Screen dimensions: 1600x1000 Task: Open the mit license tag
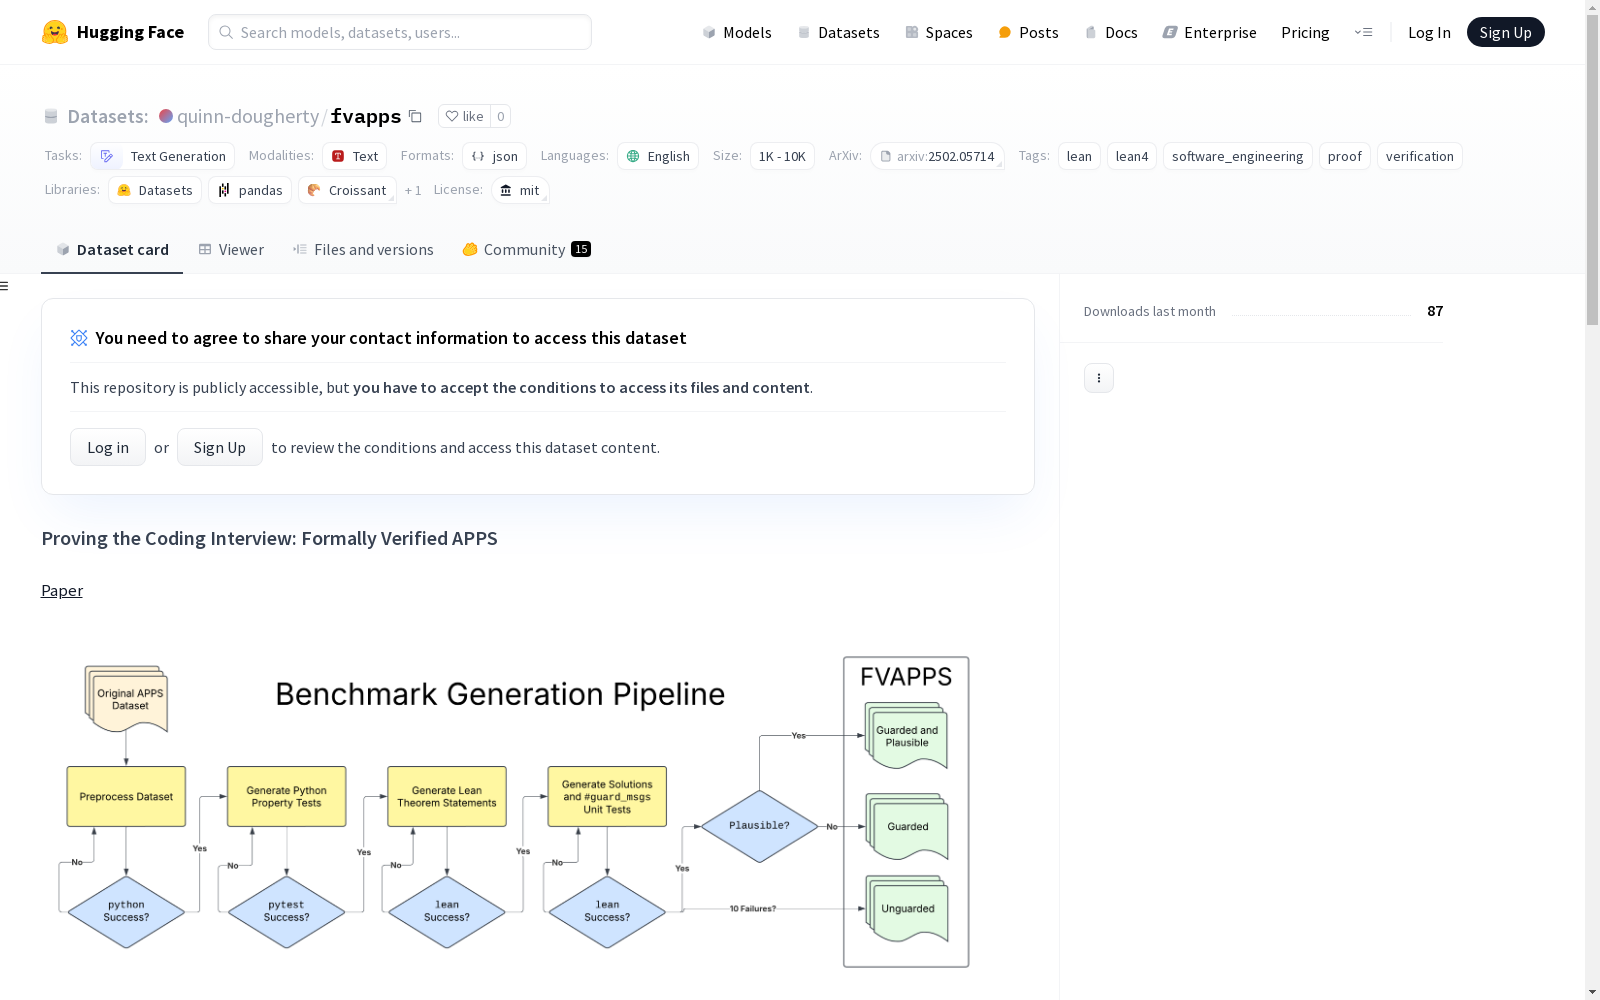[x=520, y=190]
